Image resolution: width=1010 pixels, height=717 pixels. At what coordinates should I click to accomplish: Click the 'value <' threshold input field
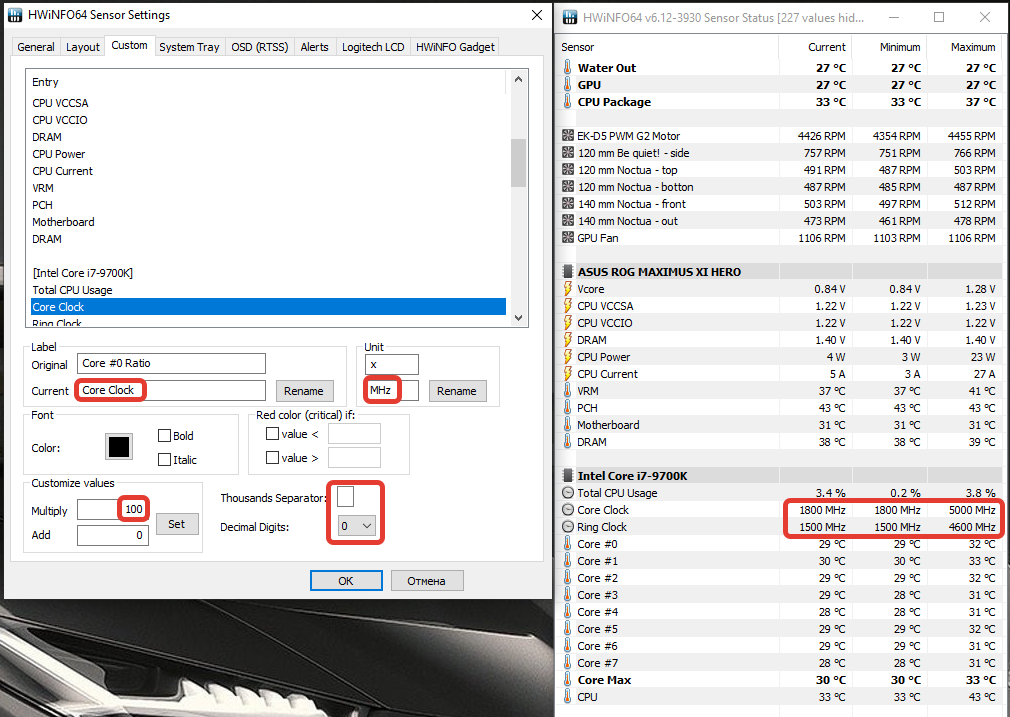point(354,434)
